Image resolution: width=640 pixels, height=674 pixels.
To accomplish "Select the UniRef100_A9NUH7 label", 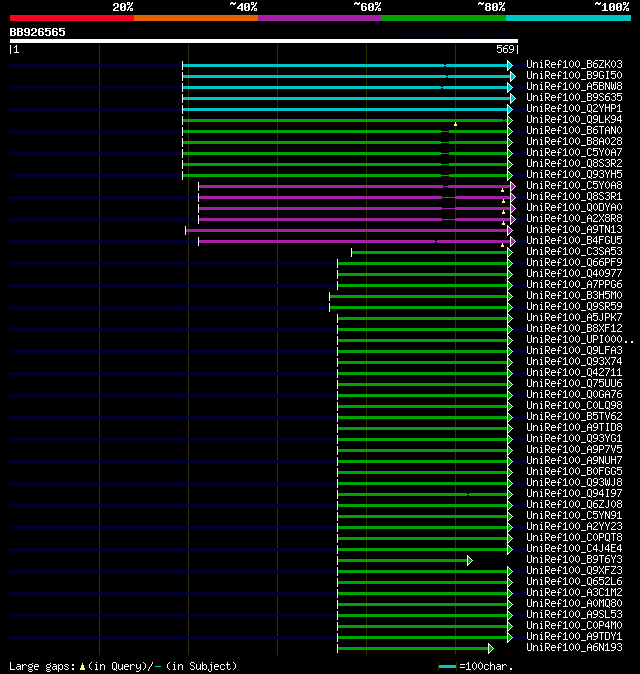I will coord(574,461).
